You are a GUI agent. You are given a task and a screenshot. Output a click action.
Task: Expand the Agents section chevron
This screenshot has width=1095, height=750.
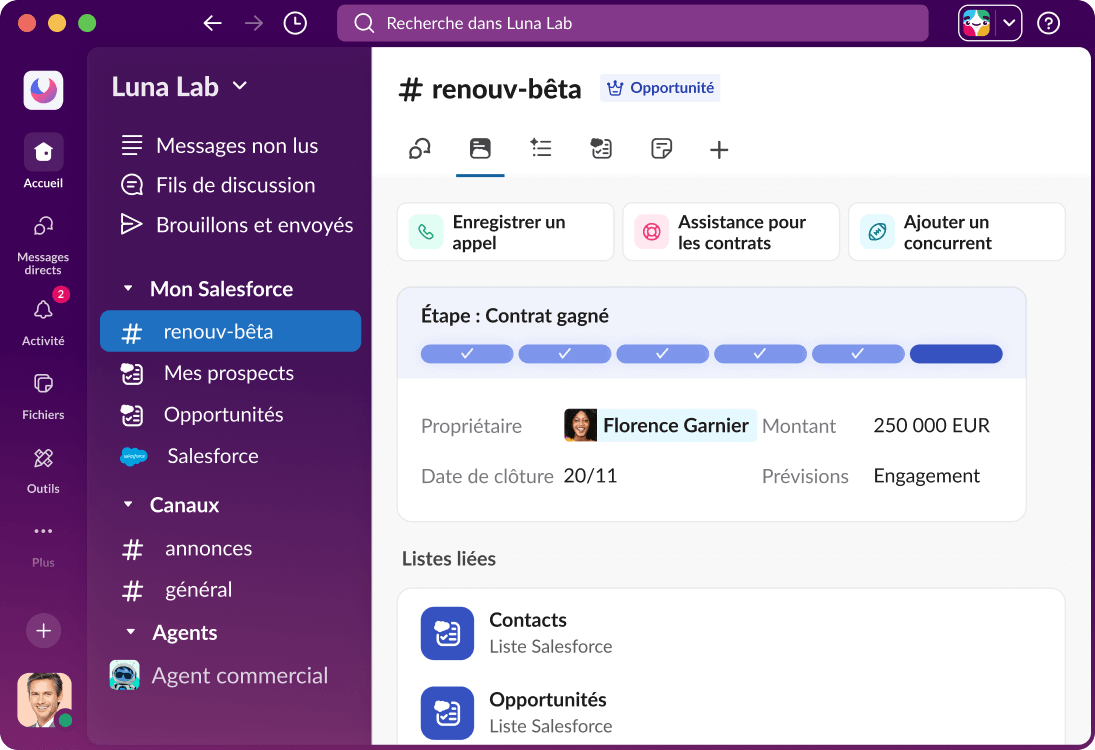[130, 632]
